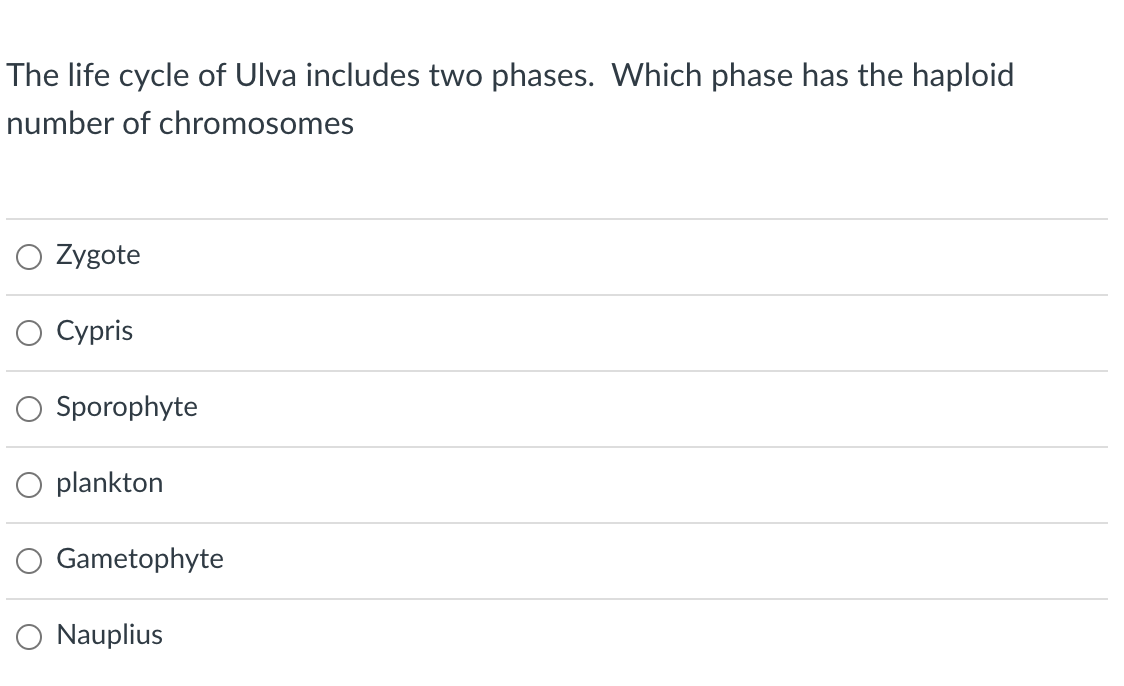This screenshot has width=1124, height=686.
Task: Click the Cypris answer label text
Action: tap(94, 332)
